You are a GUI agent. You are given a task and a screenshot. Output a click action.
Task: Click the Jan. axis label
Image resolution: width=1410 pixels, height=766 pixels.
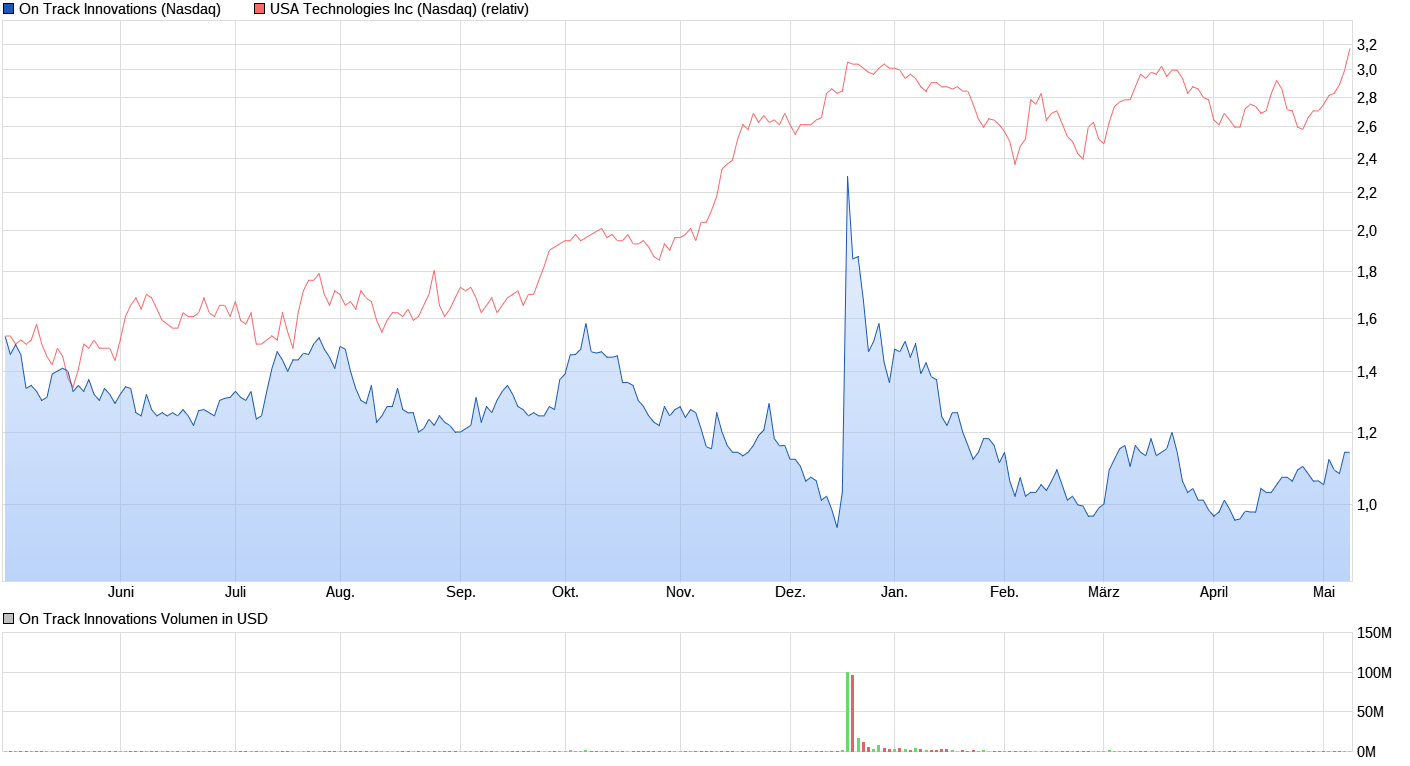click(895, 592)
